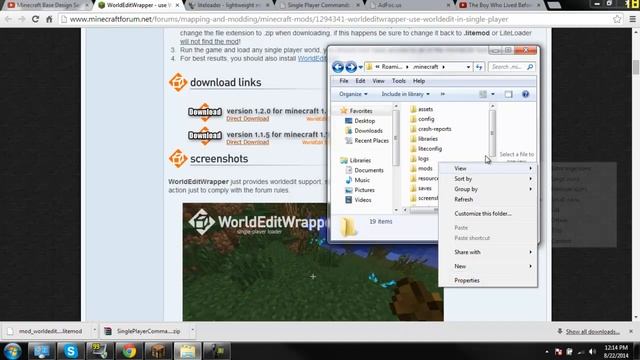Open the Explorer File menu

(344, 81)
